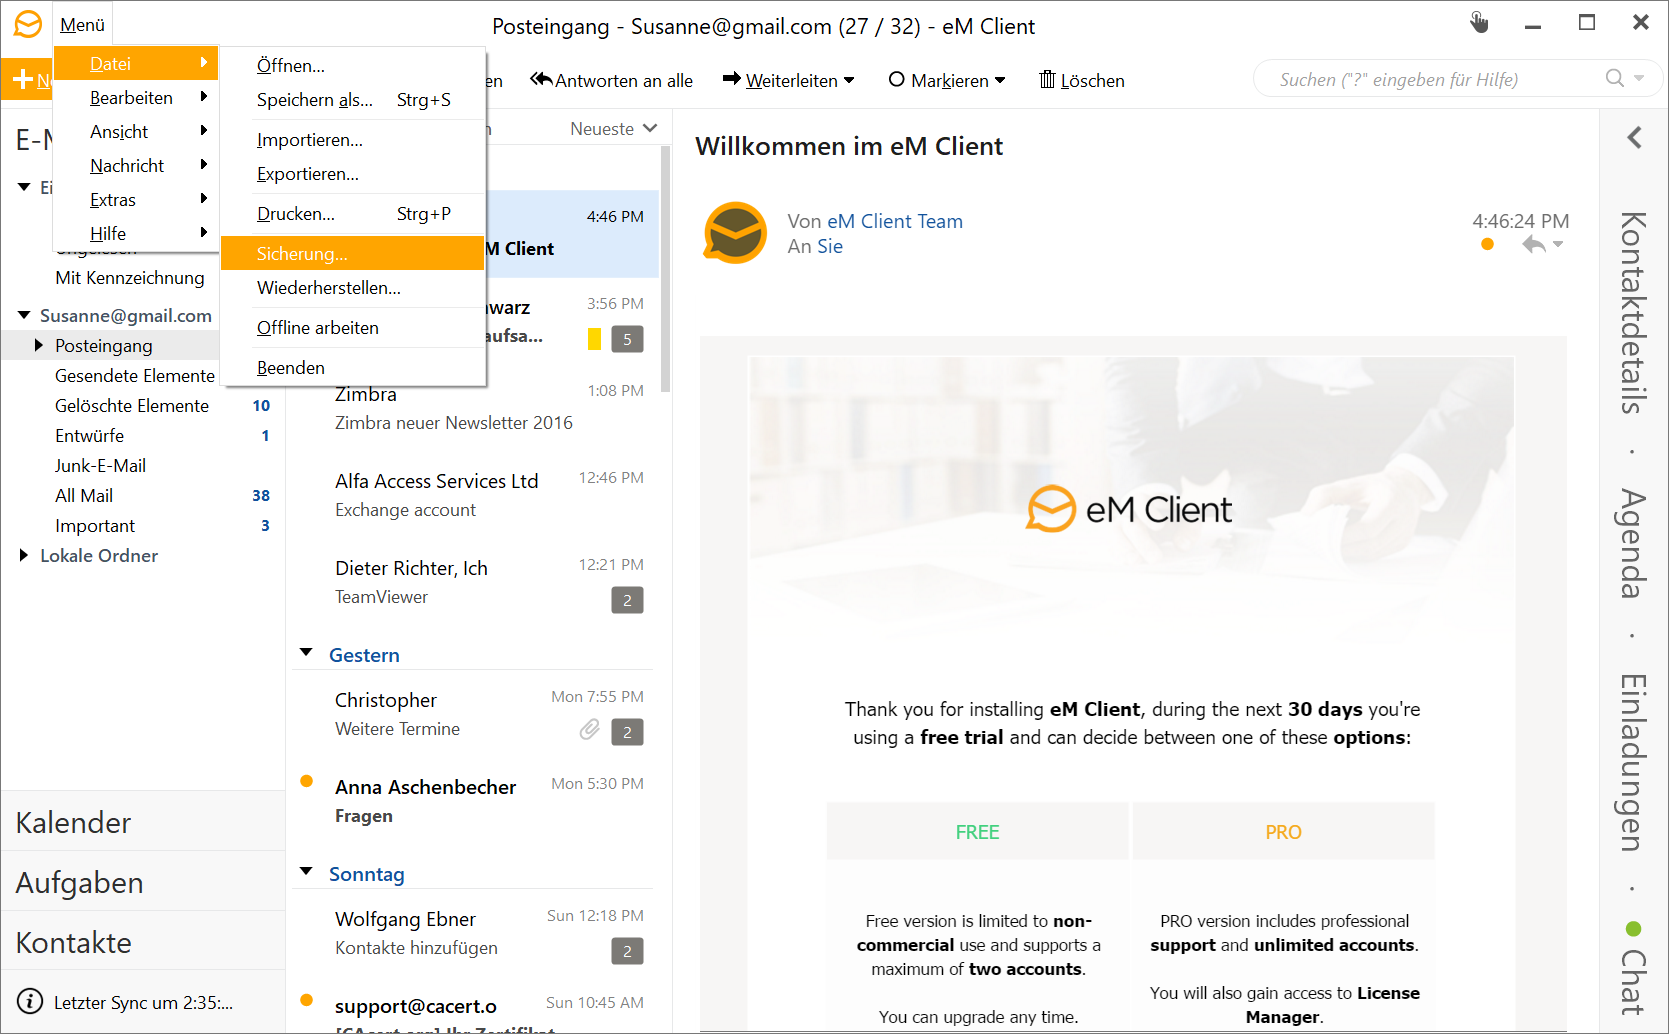1669x1034 pixels.
Task: Open the Menü button
Action: 82,25
